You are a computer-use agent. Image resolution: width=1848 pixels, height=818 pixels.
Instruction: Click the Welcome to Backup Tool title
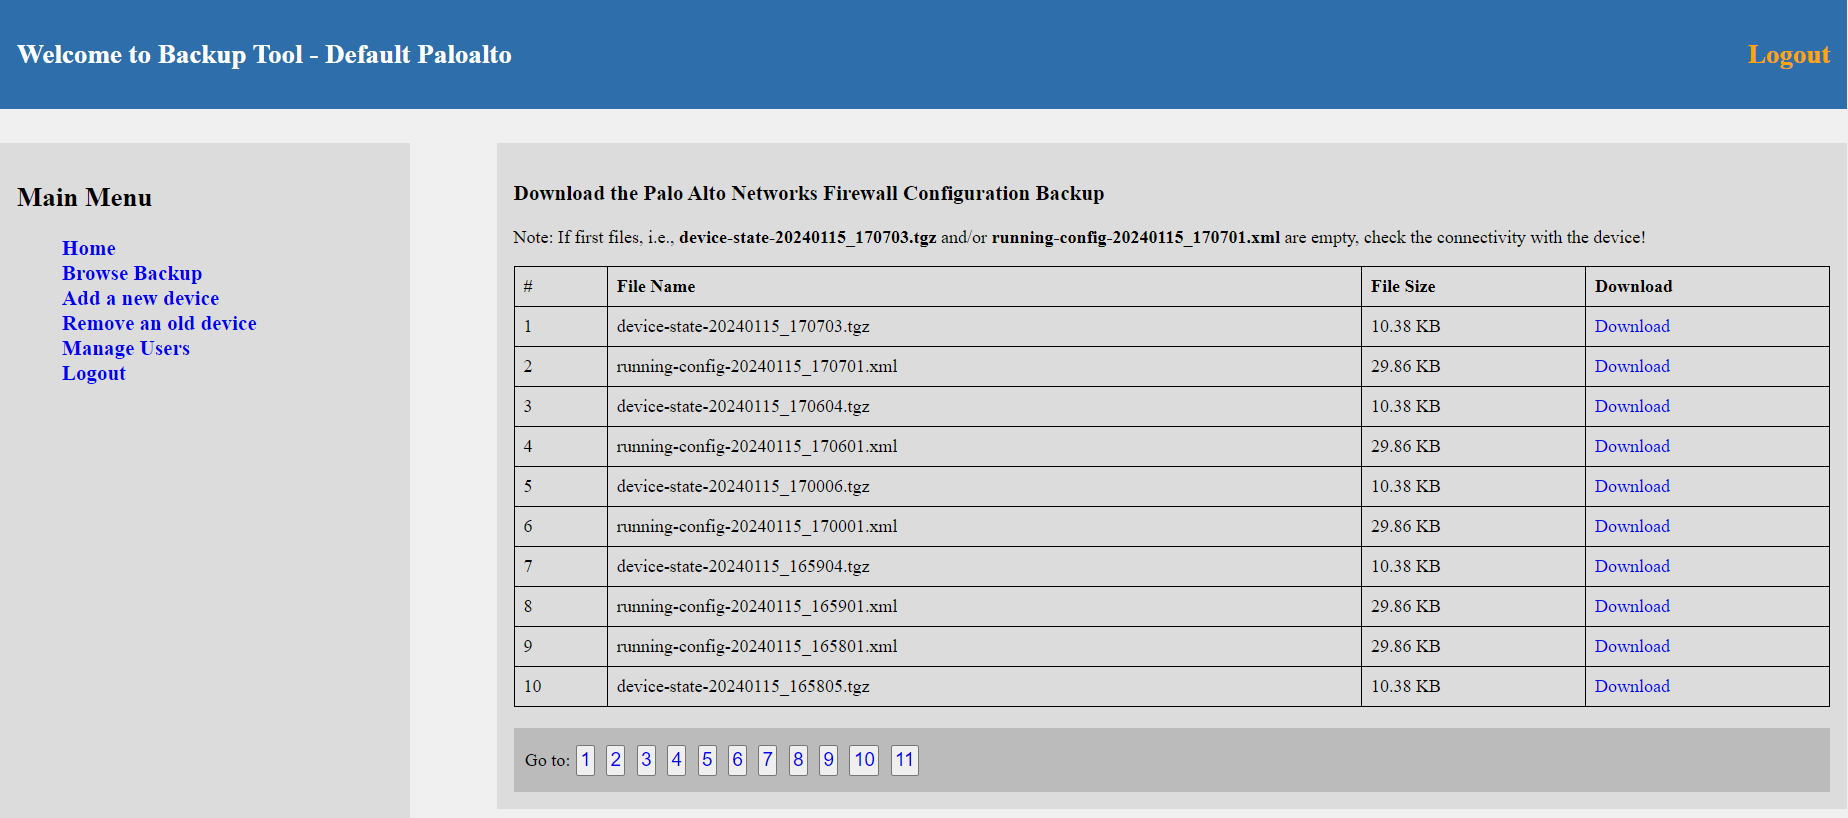[x=264, y=55]
